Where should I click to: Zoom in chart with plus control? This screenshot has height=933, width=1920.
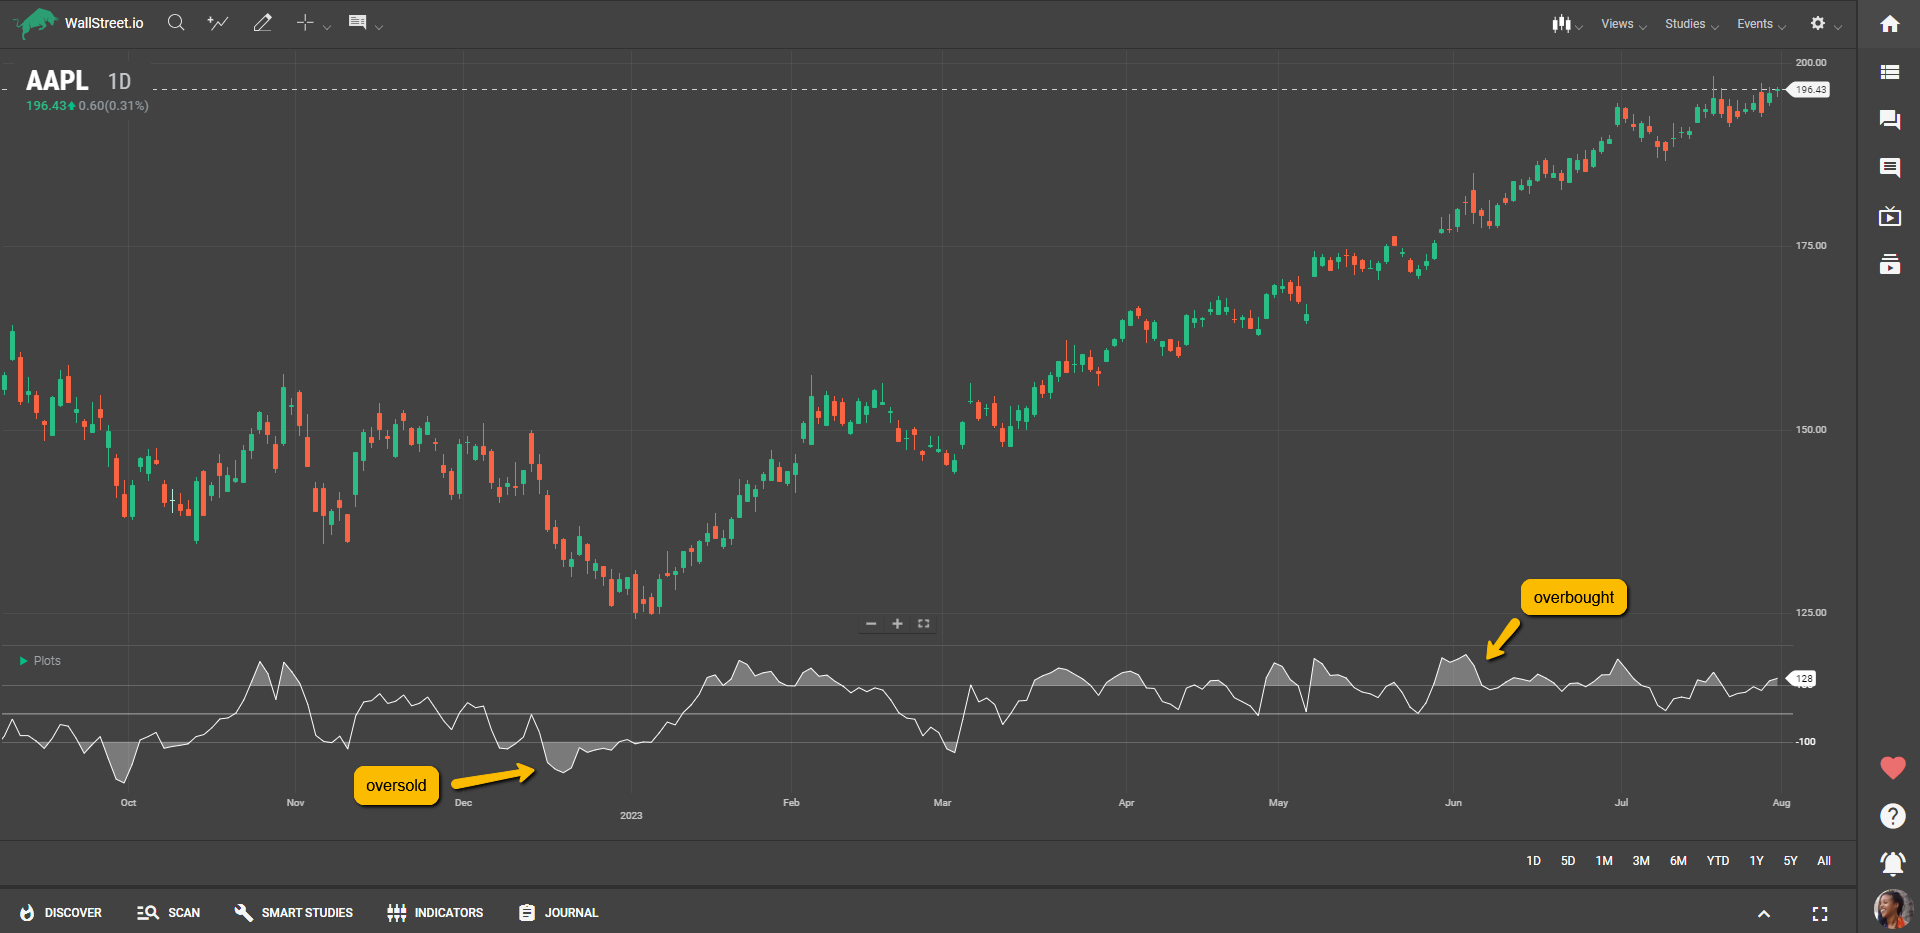coord(897,624)
